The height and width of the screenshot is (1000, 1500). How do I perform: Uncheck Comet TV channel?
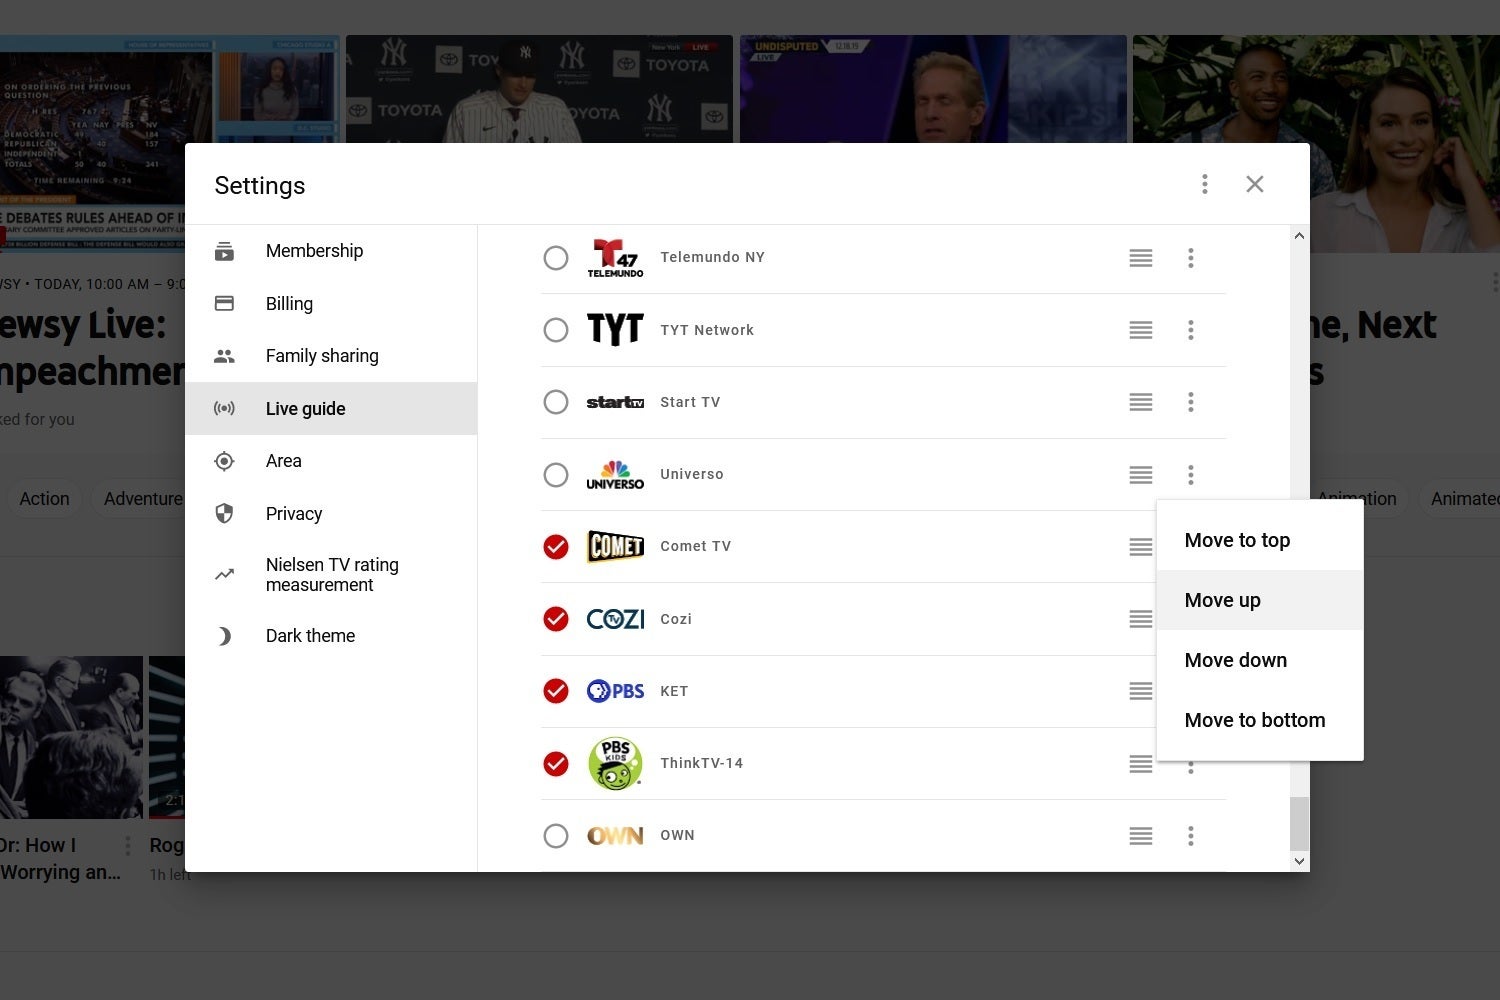(556, 547)
